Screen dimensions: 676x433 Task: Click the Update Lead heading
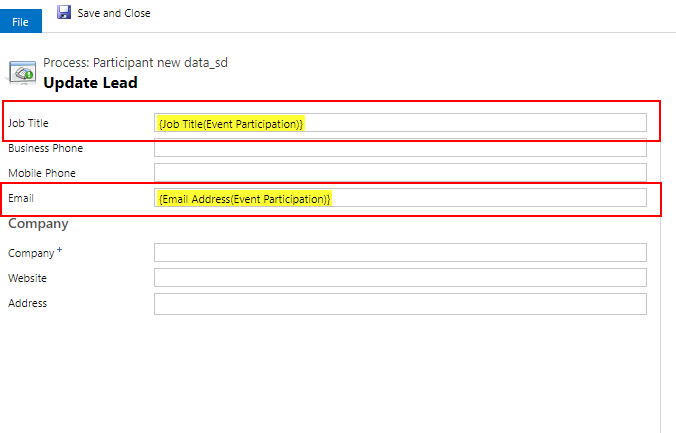point(91,82)
